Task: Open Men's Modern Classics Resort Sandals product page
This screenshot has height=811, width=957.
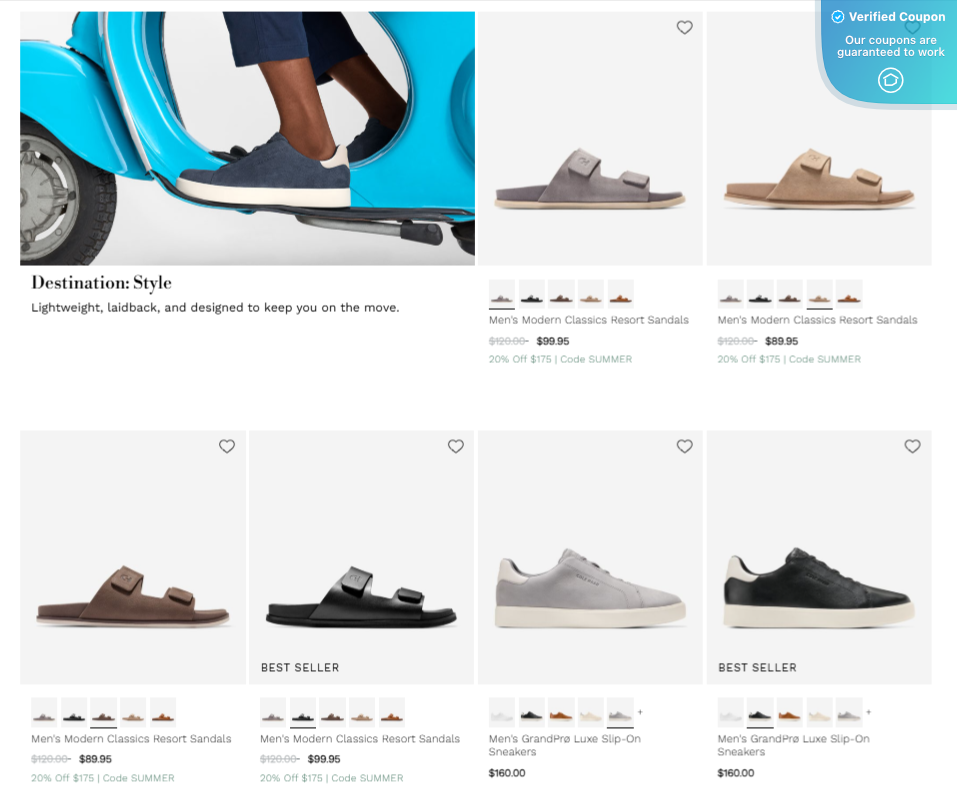Action: click(587, 320)
